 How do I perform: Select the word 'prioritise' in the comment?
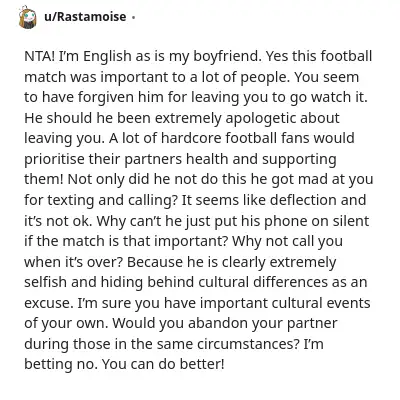[x=54, y=159]
